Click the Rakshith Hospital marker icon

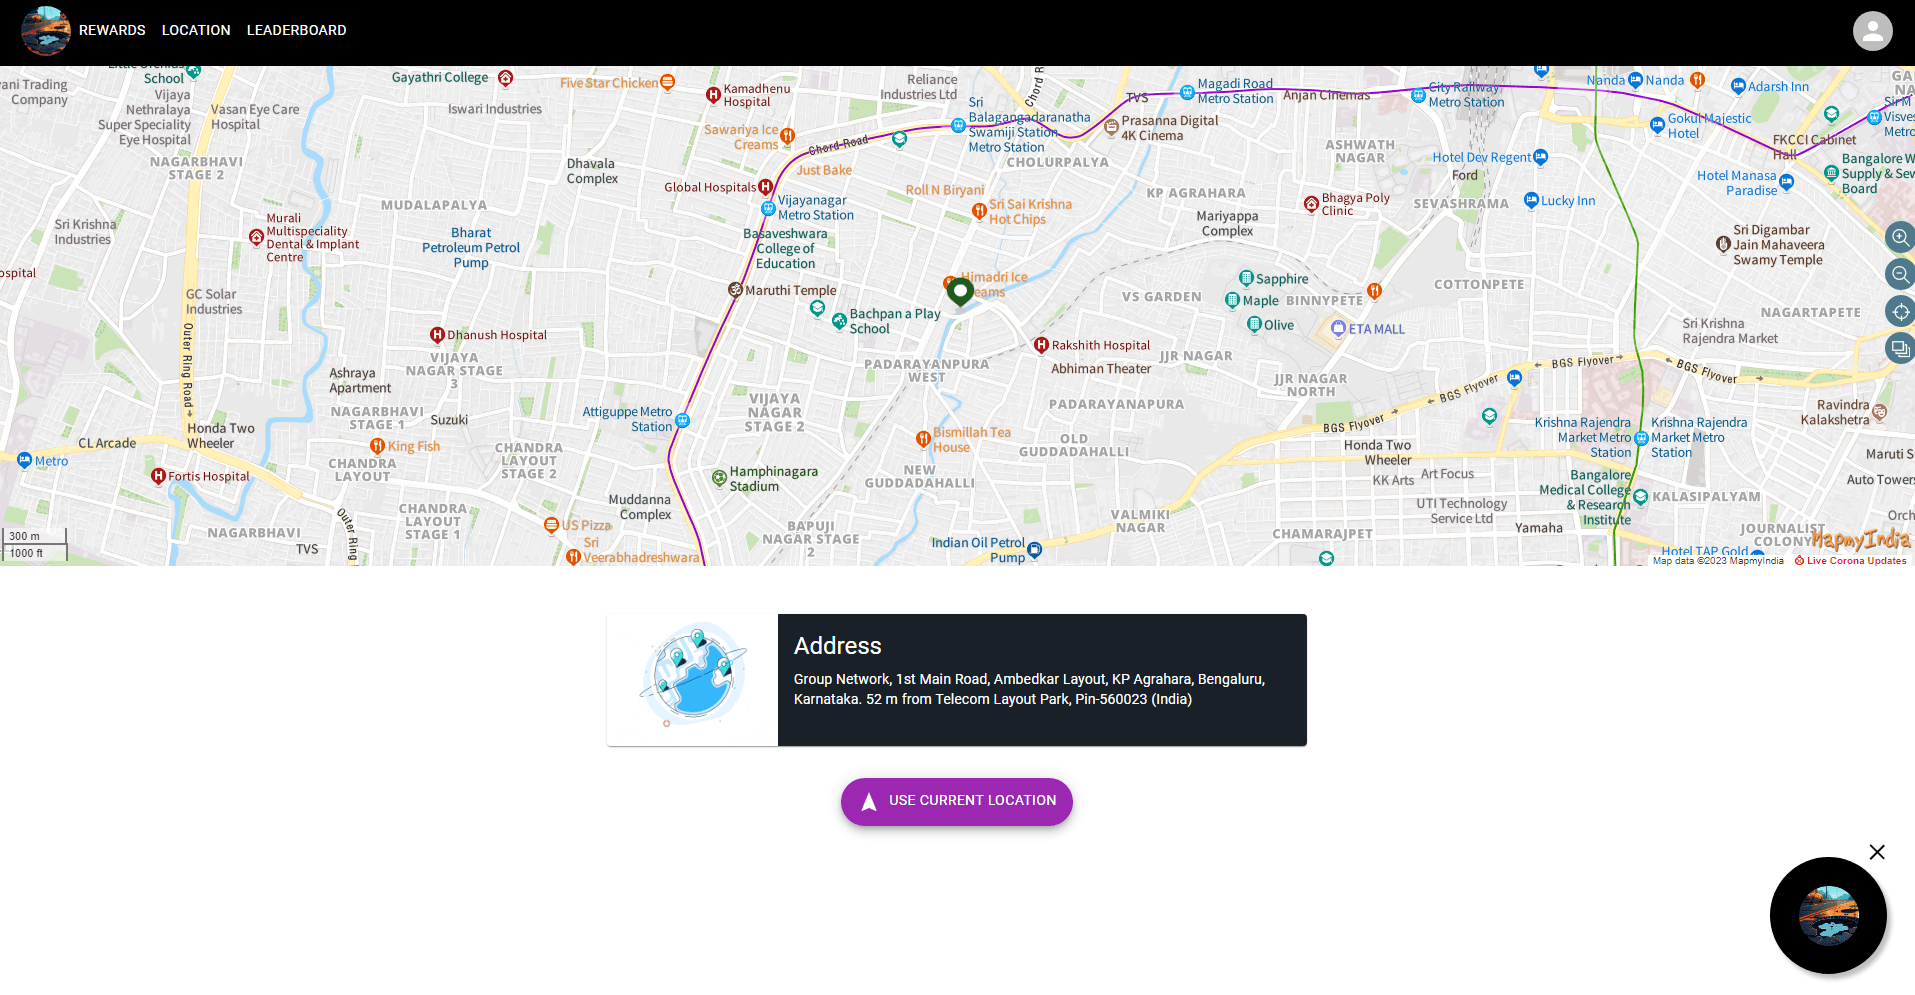(1041, 345)
